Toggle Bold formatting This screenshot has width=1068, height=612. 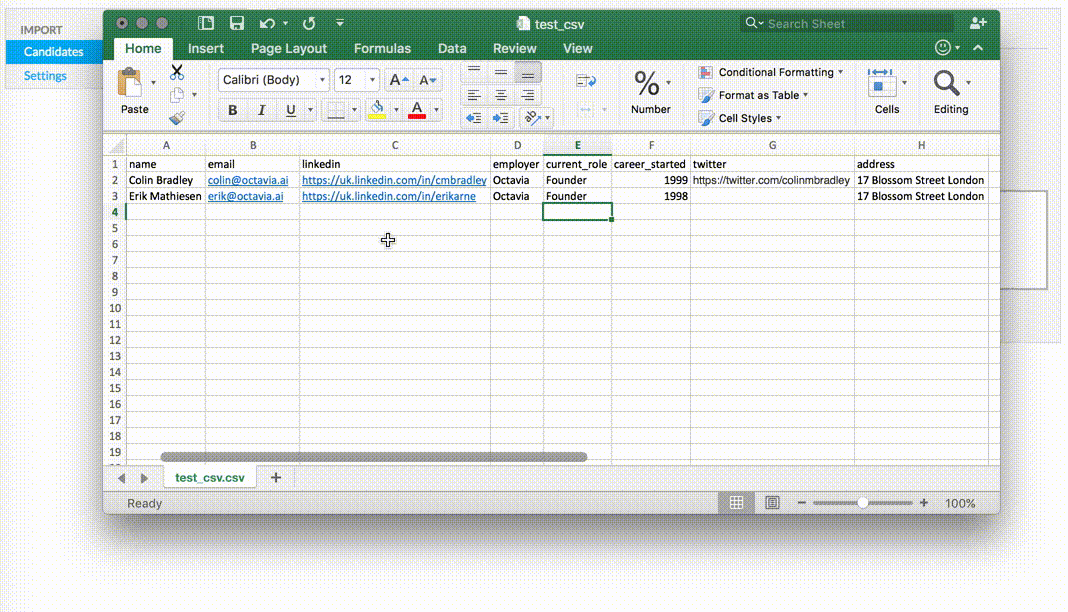[x=233, y=110]
